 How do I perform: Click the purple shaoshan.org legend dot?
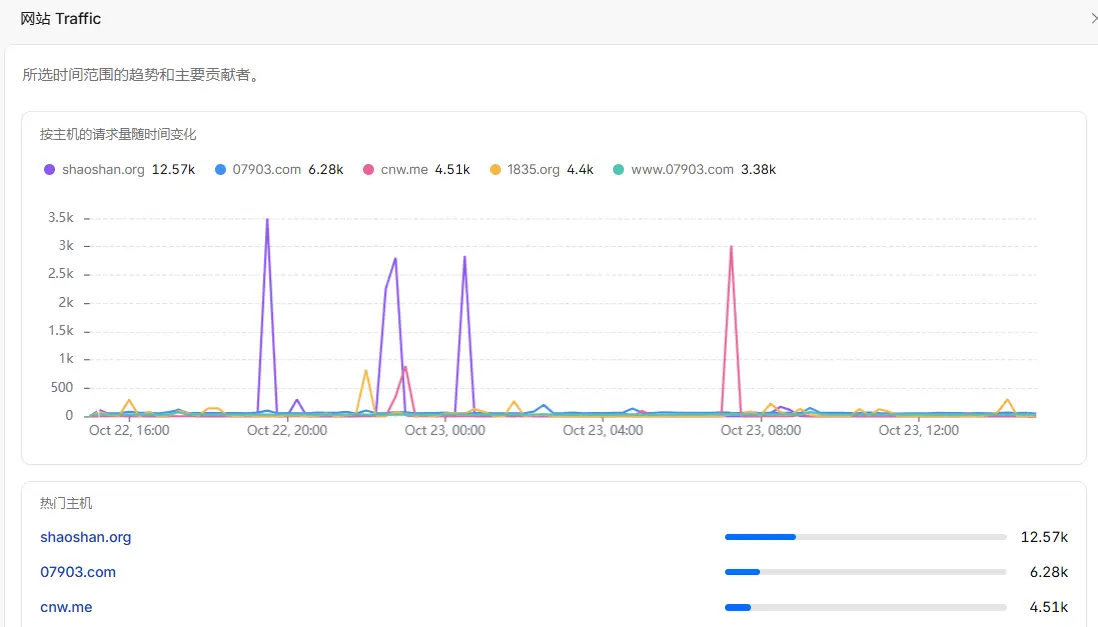49,170
